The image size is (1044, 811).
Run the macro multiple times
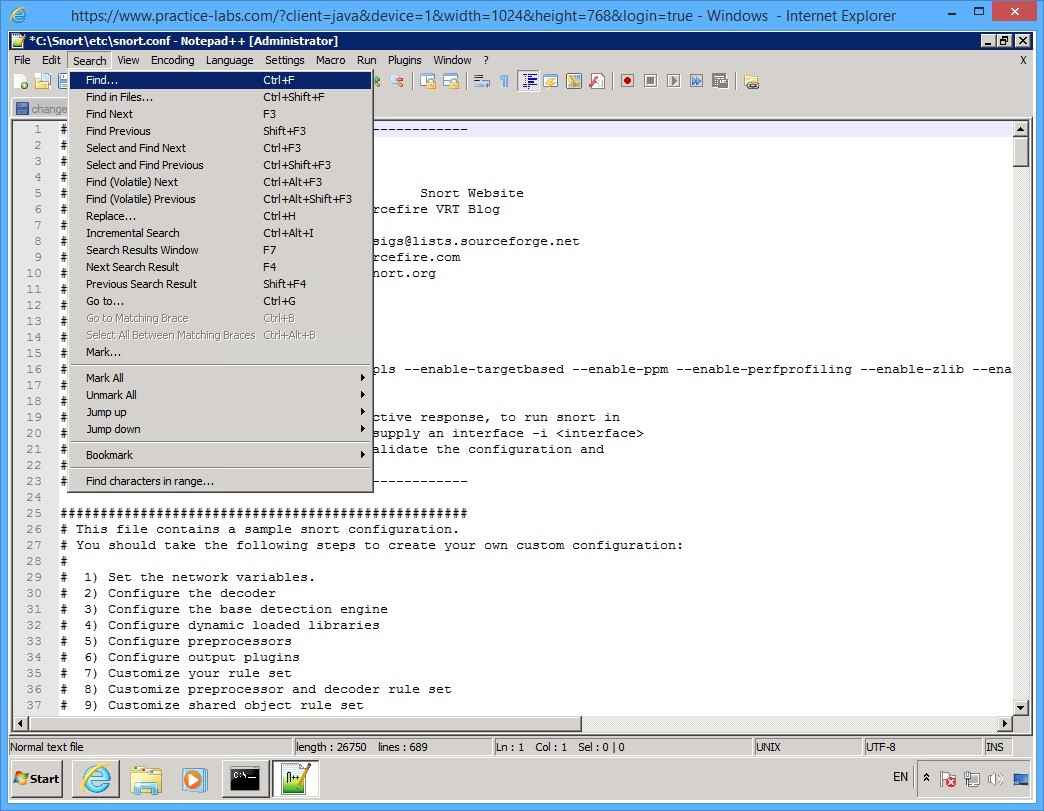697,80
